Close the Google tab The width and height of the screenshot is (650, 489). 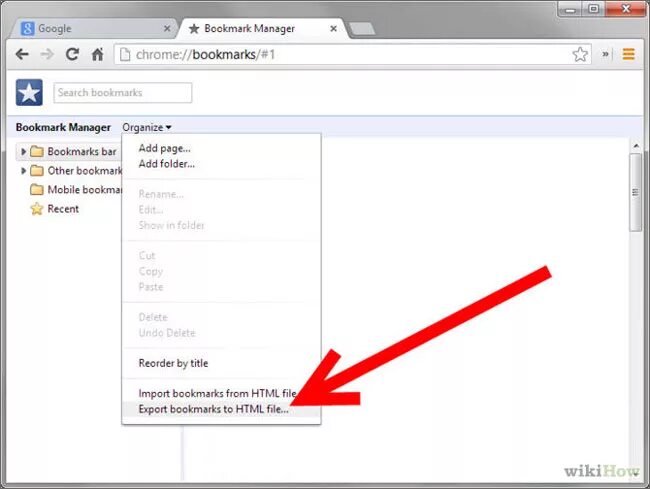[167, 29]
